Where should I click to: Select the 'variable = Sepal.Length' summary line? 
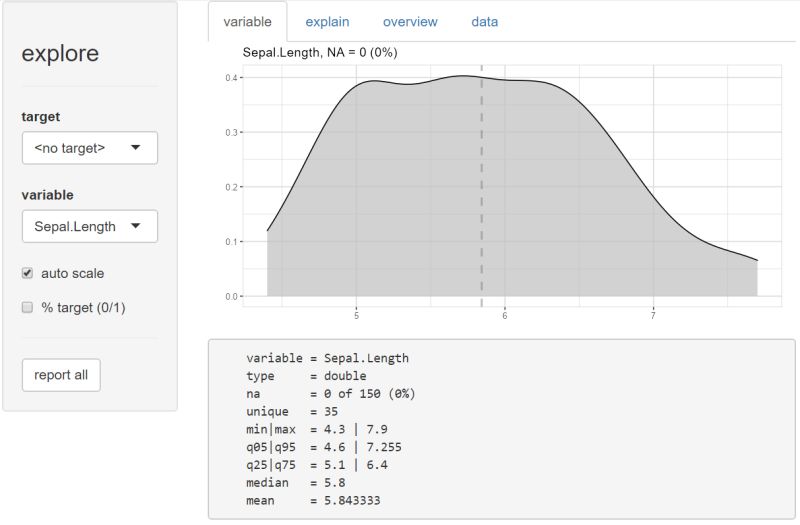328,358
